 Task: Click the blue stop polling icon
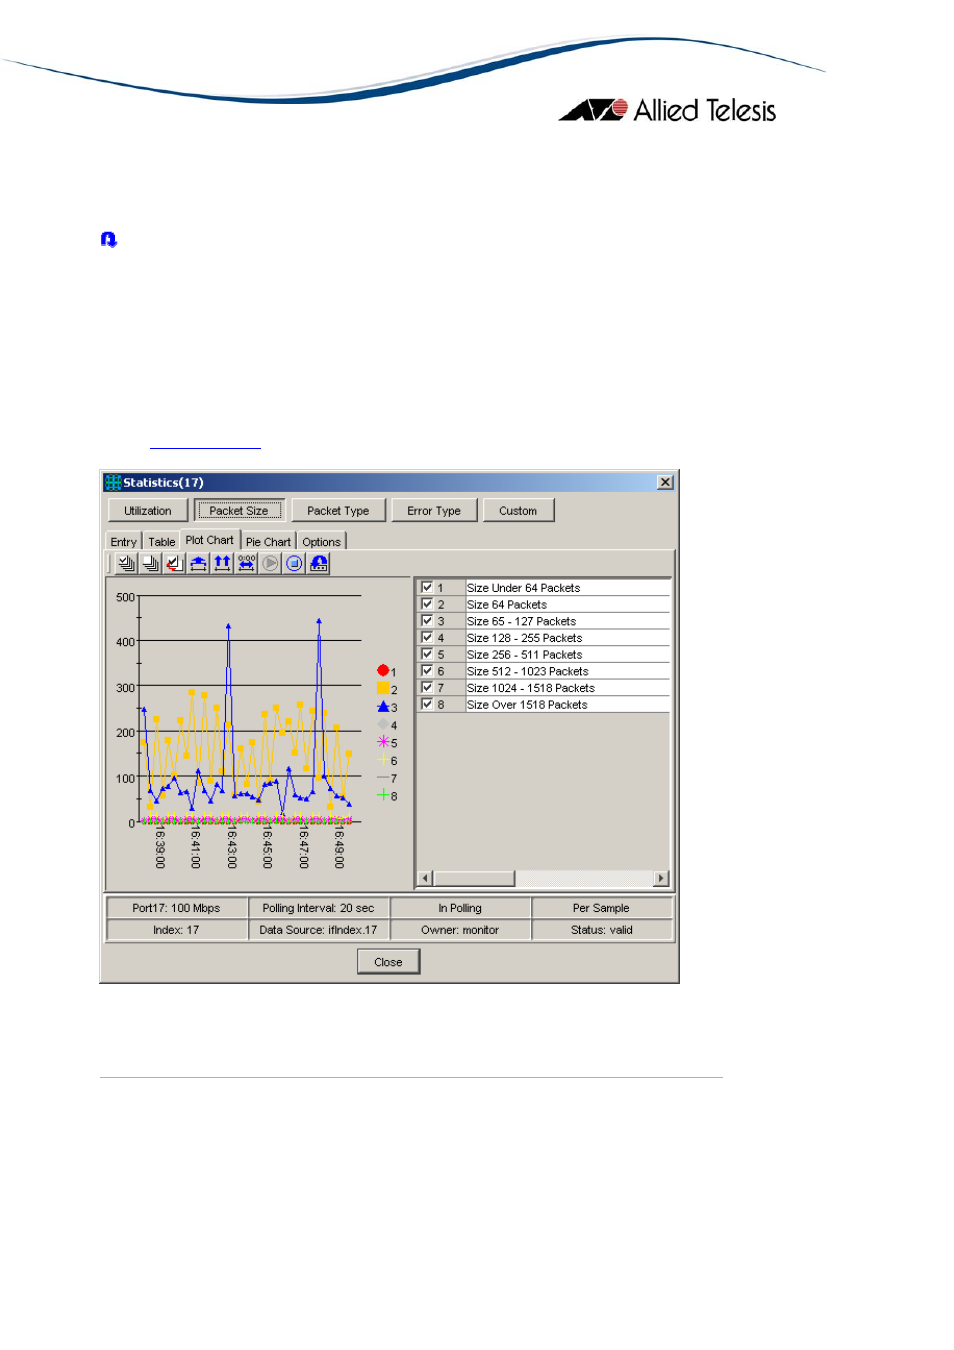click(294, 564)
